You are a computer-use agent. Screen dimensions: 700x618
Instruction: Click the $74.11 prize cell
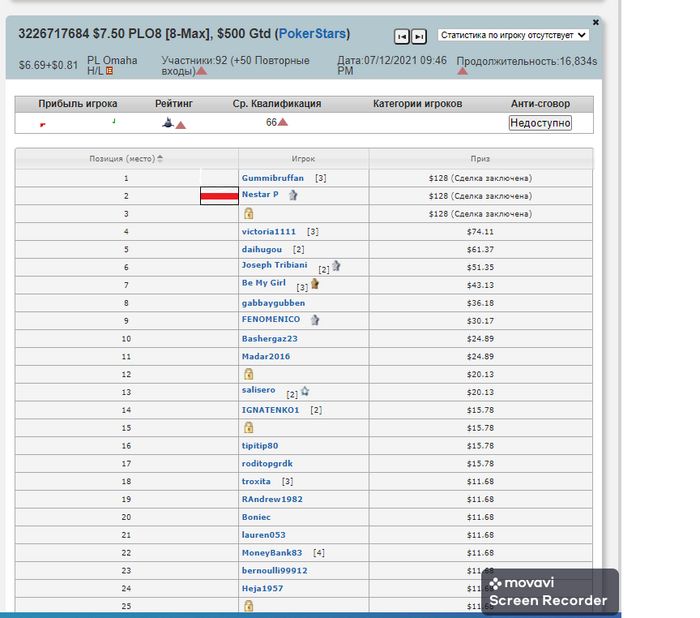pos(480,232)
